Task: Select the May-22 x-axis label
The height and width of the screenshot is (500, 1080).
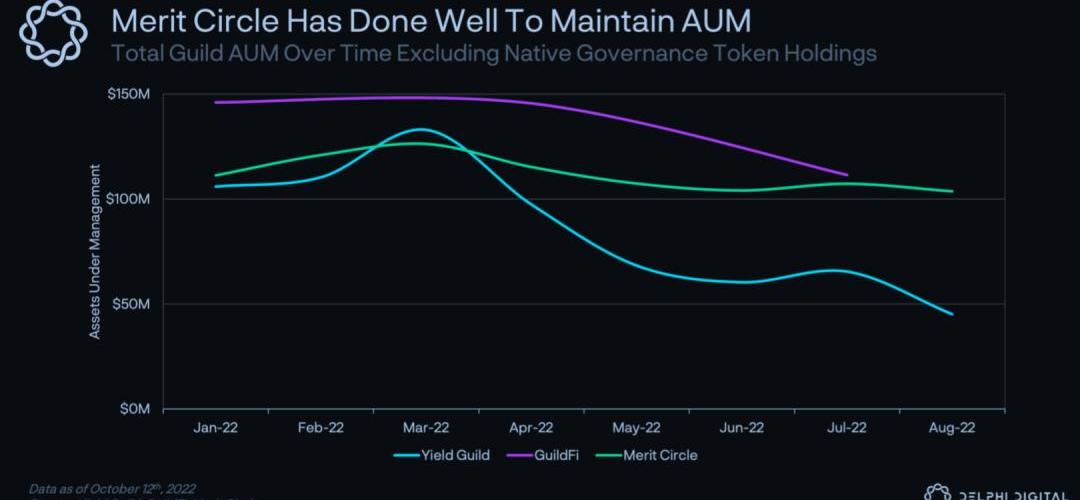Action: pyautogui.click(x=637, y=427)
